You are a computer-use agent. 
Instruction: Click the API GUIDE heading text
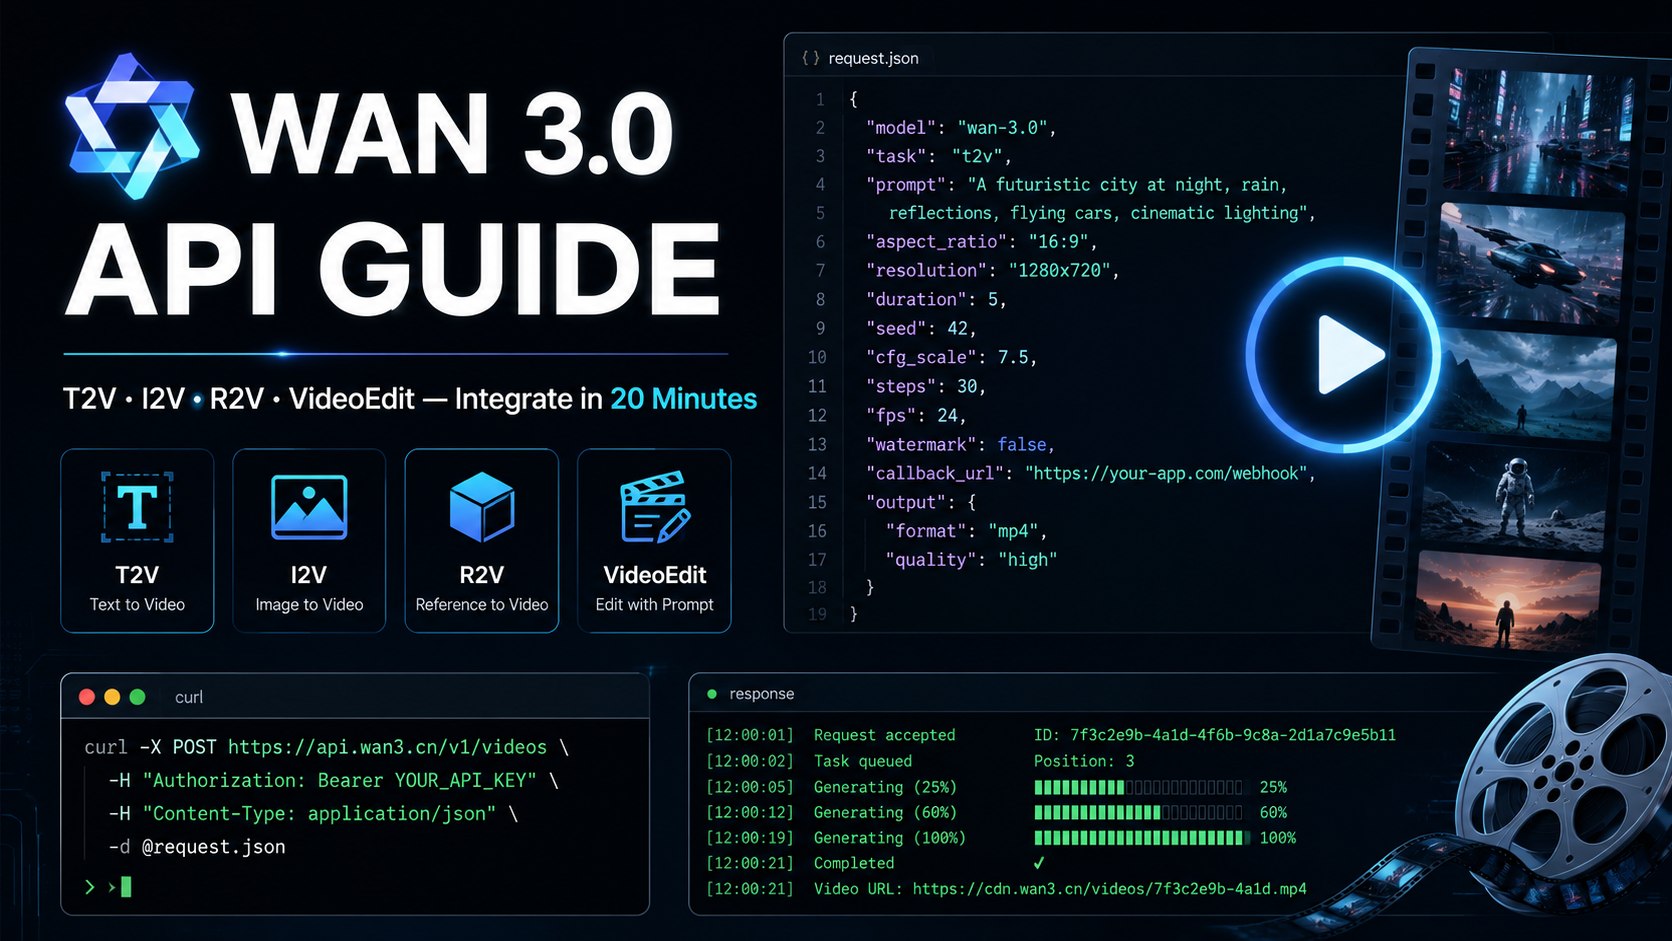pyautogui.click(x=393, y=268)
